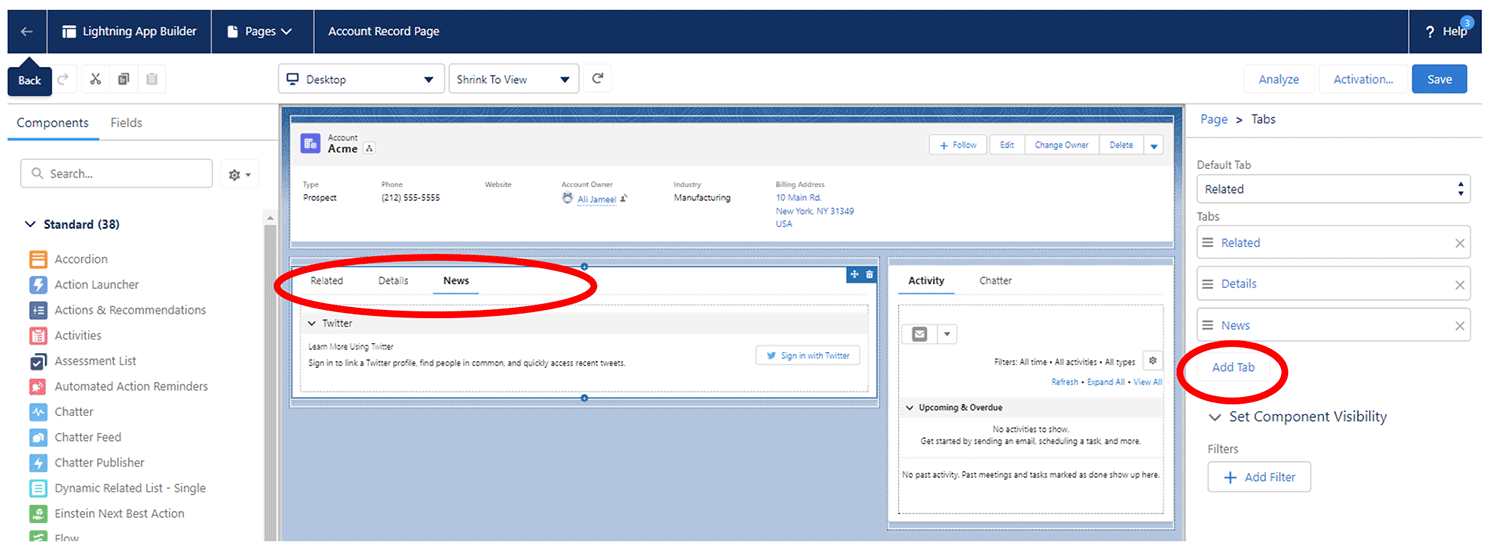Select the Related tab on canvas
Screen dimensions: 1500x548
[326, 281]
